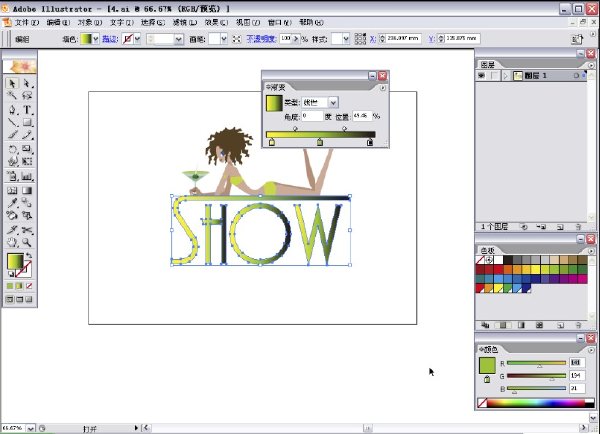
Task: Click the swap fill and stroke arrow
Action: click(x=29, y=255)
